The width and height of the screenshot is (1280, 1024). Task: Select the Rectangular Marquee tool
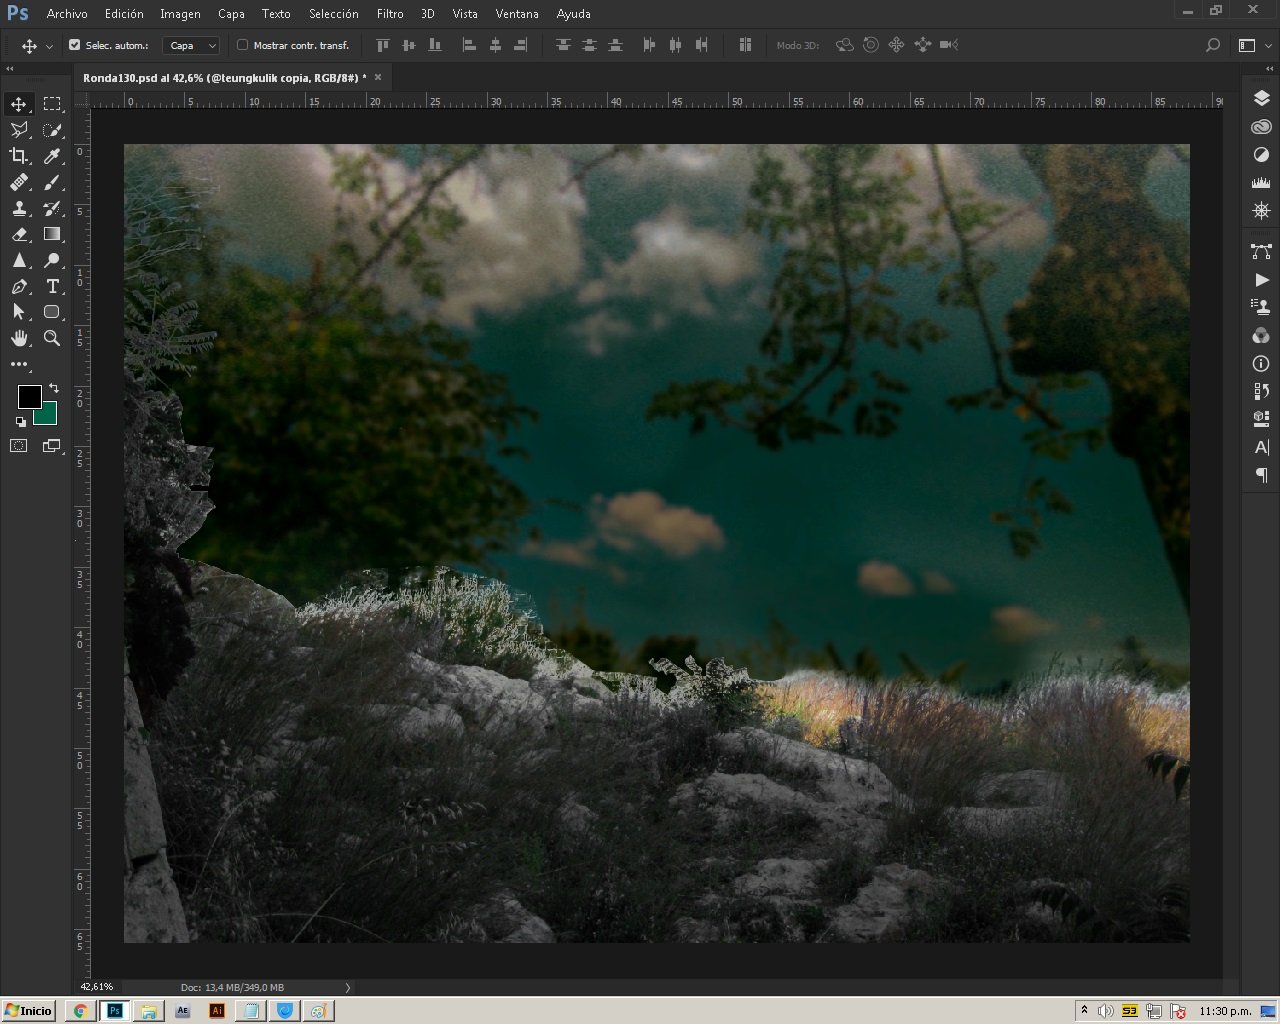coord(52,104)
